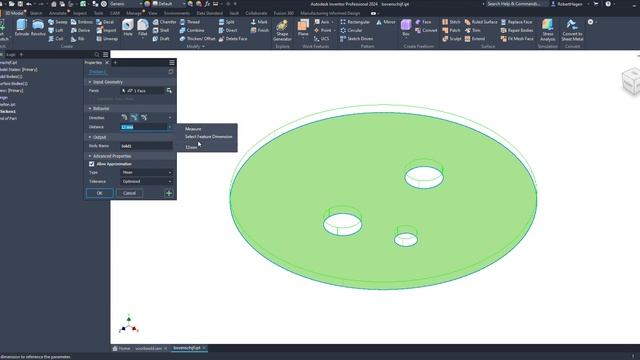The image size is (640, 360).
Task: Select the Rib tool
Action: coord(78,39)
